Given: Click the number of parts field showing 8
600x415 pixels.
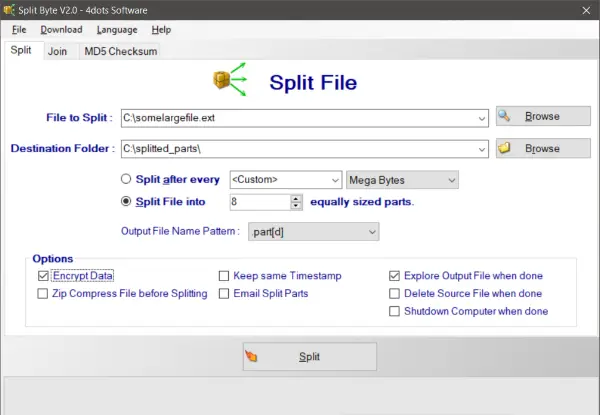Looking at the screenshot, I should tap(260, 202).
